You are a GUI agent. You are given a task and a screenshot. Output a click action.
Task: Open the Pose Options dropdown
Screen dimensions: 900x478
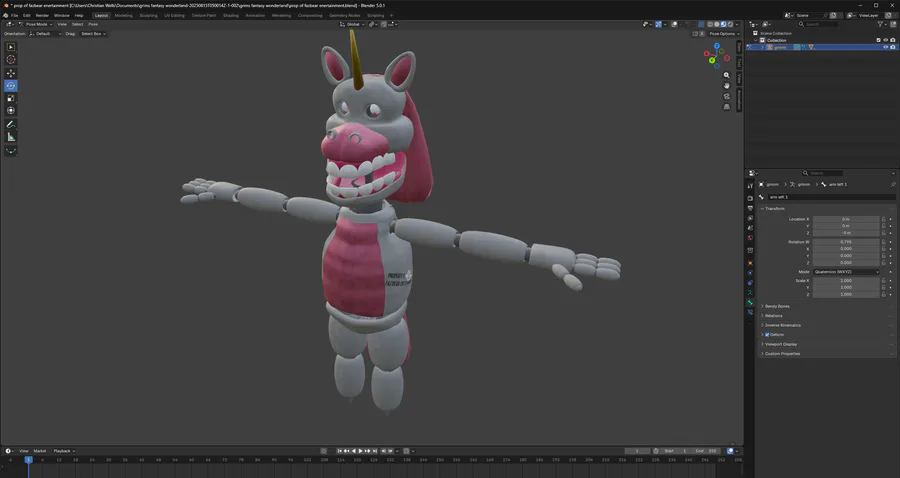(x=723, y=34)
